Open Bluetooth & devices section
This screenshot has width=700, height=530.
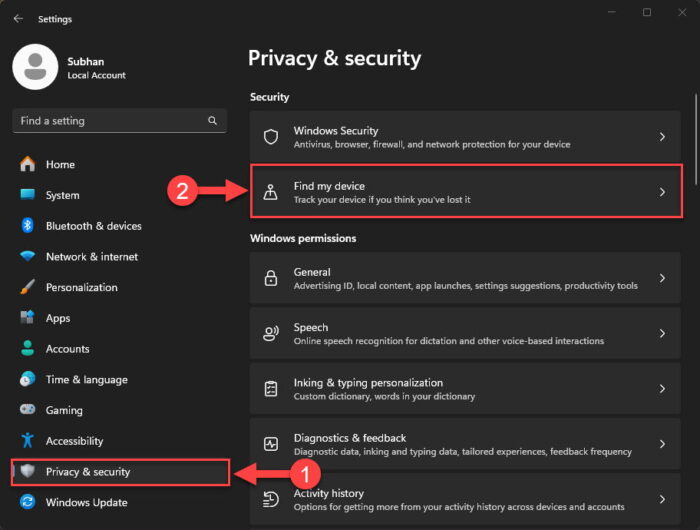[94, 226]
